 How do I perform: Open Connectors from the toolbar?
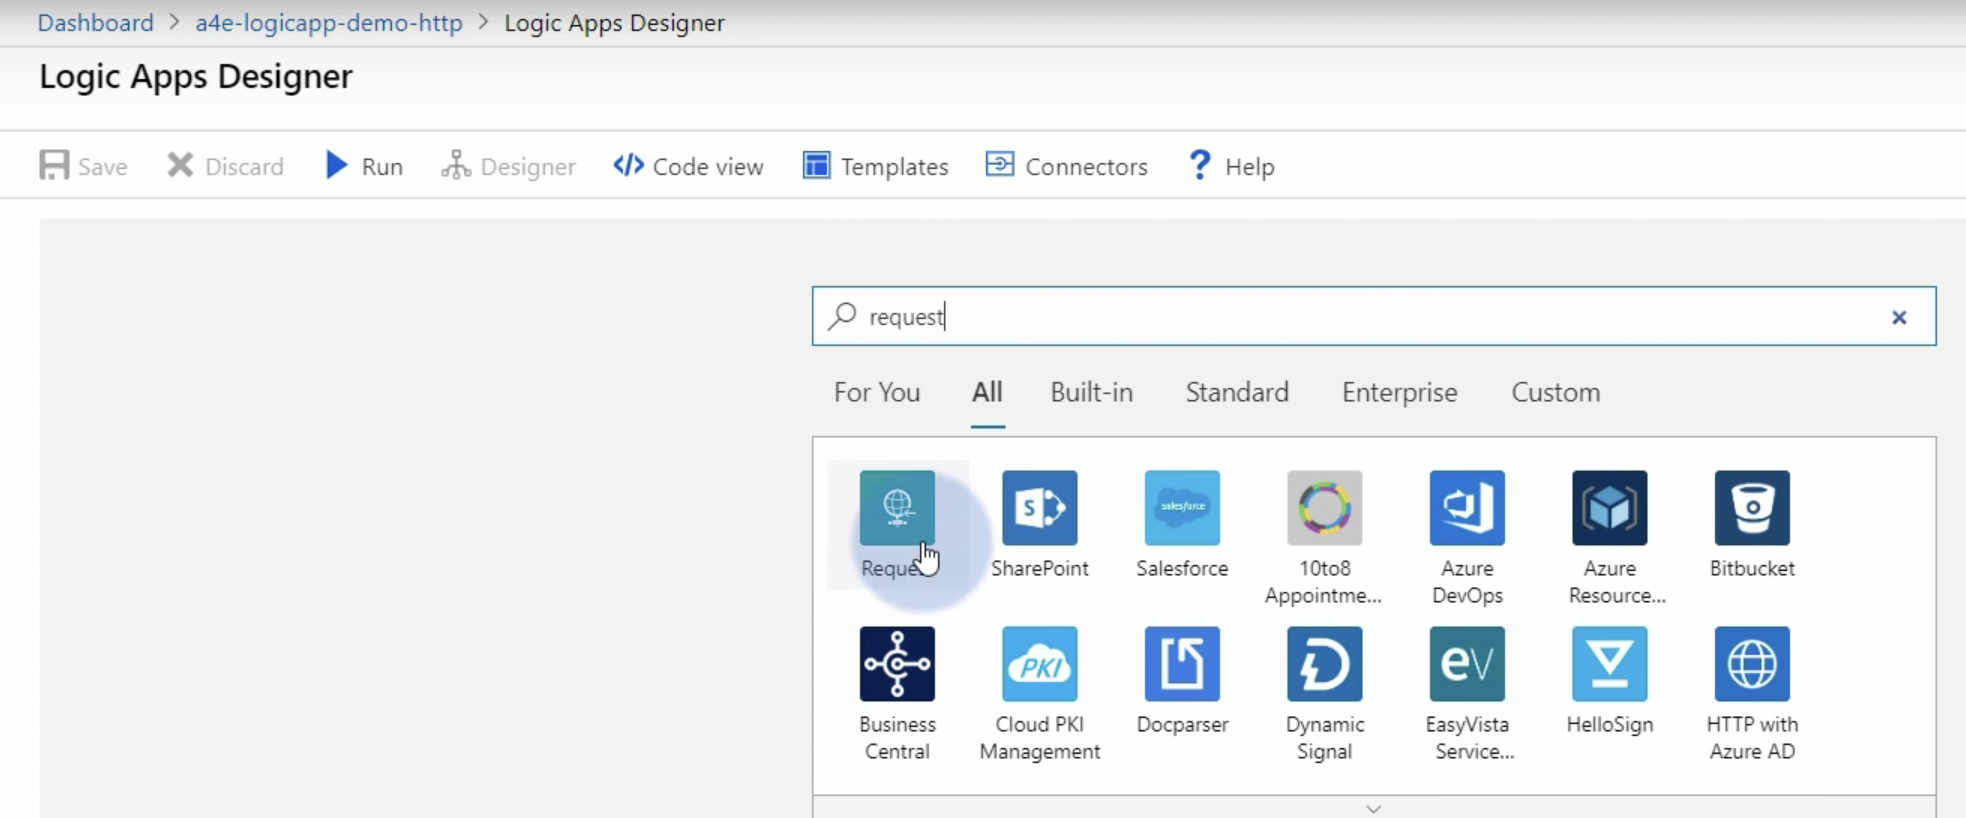tap(1067, 166)
